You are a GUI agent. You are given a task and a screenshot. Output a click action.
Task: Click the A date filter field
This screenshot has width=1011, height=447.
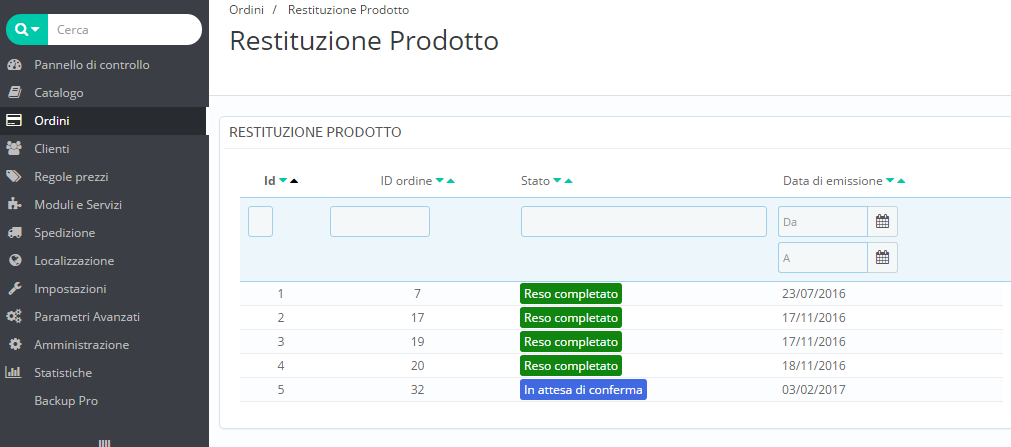823,257
